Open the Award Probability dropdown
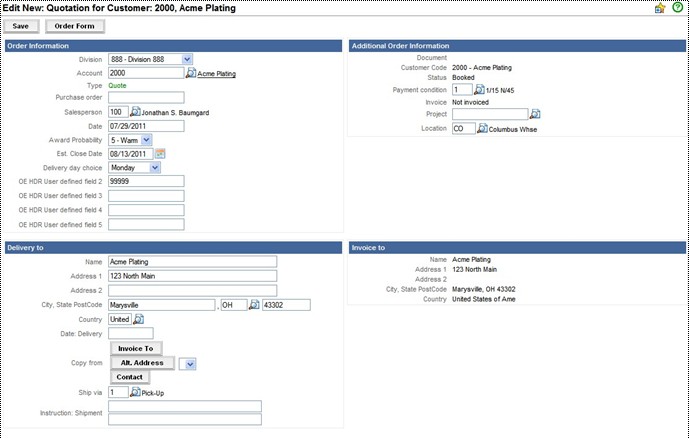This screenshot has width=689, height=439. click(146, 140)
